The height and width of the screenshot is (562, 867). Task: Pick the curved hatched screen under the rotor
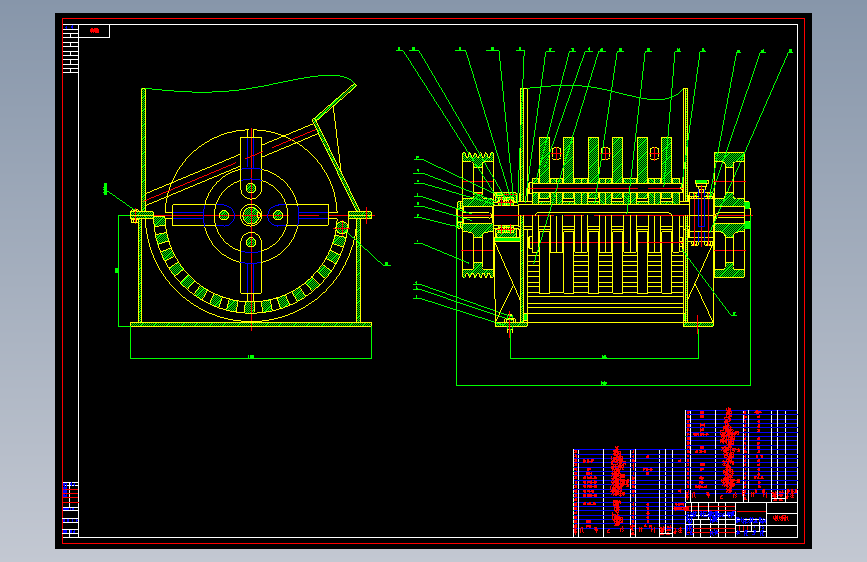click(249, 267)
